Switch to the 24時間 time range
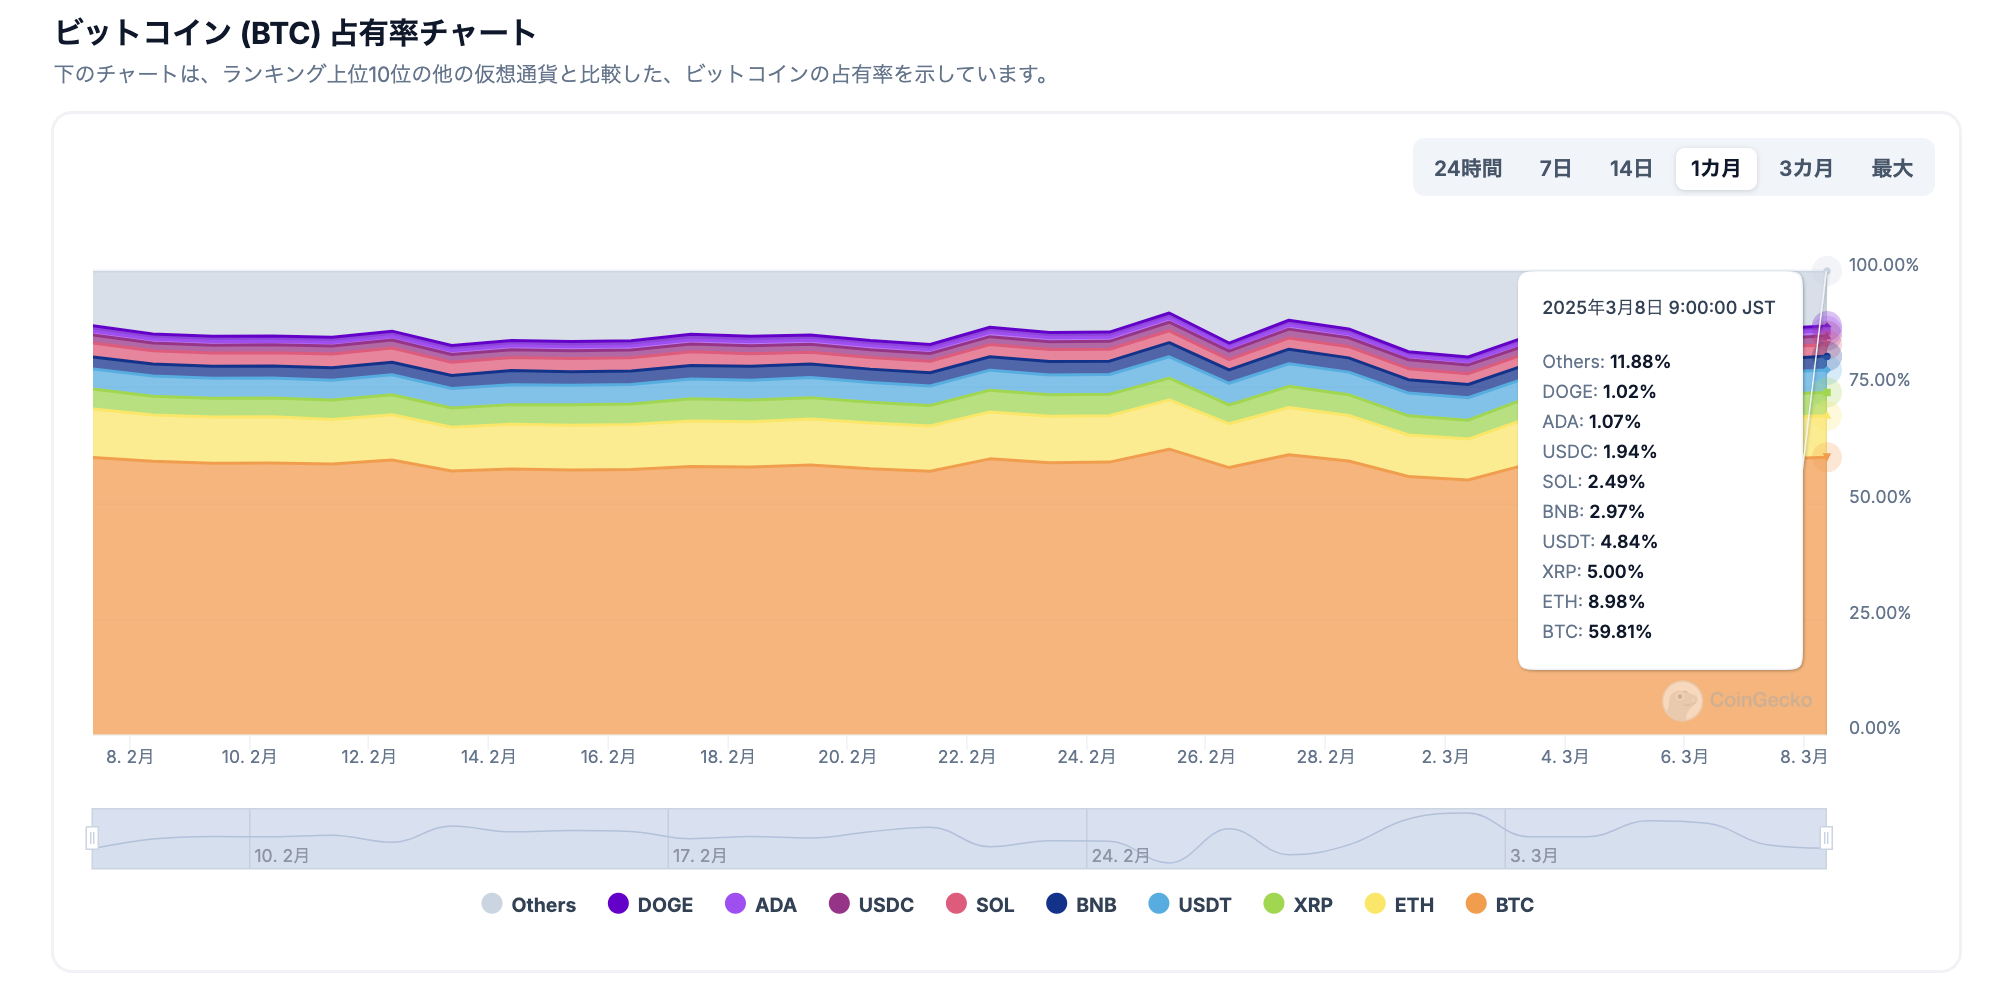Viewport: 2006px width, 994px height. click(x=1467, y=169)
